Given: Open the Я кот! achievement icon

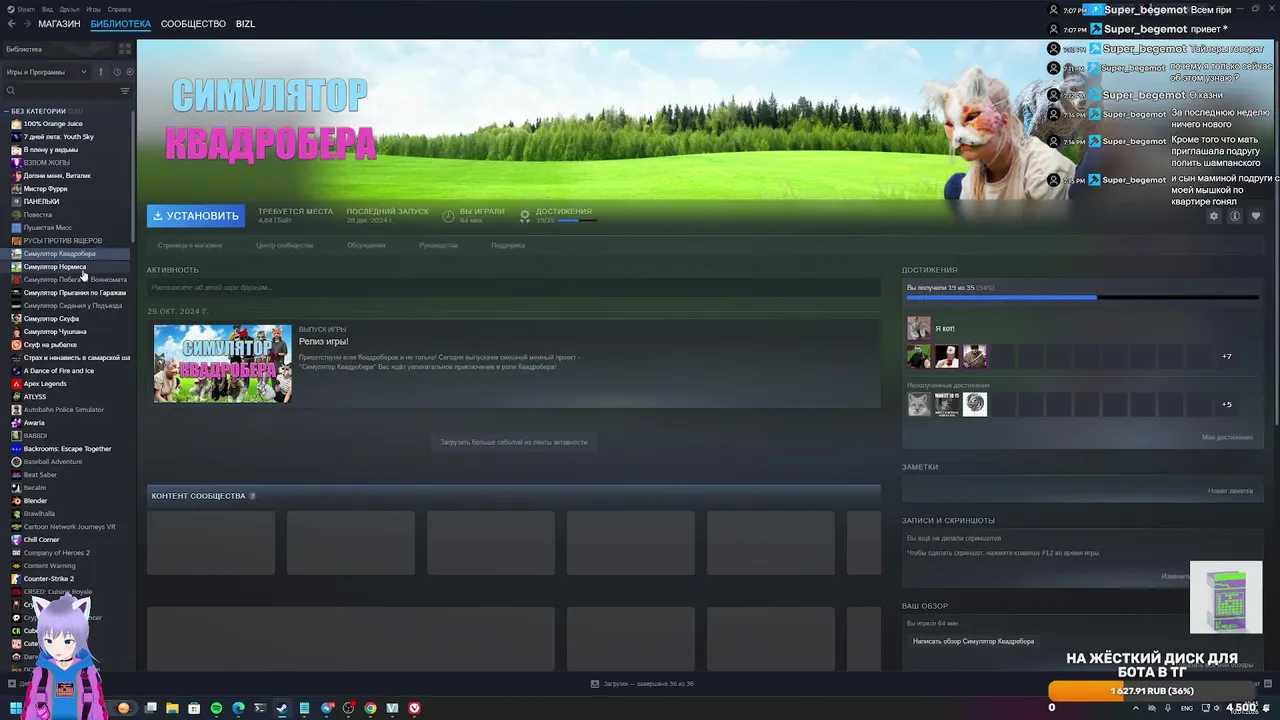Looking at the screenshot, I should point(919,328).
